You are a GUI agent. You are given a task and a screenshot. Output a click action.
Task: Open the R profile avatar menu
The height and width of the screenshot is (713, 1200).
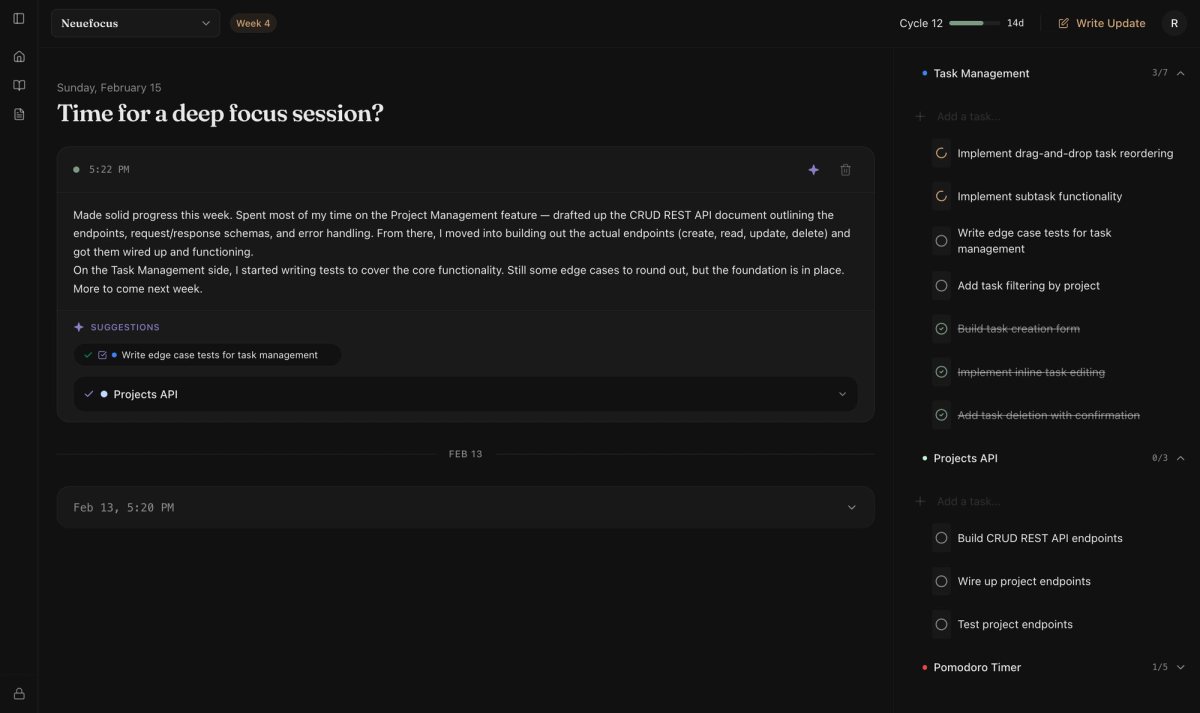[x=1173, y=22]
